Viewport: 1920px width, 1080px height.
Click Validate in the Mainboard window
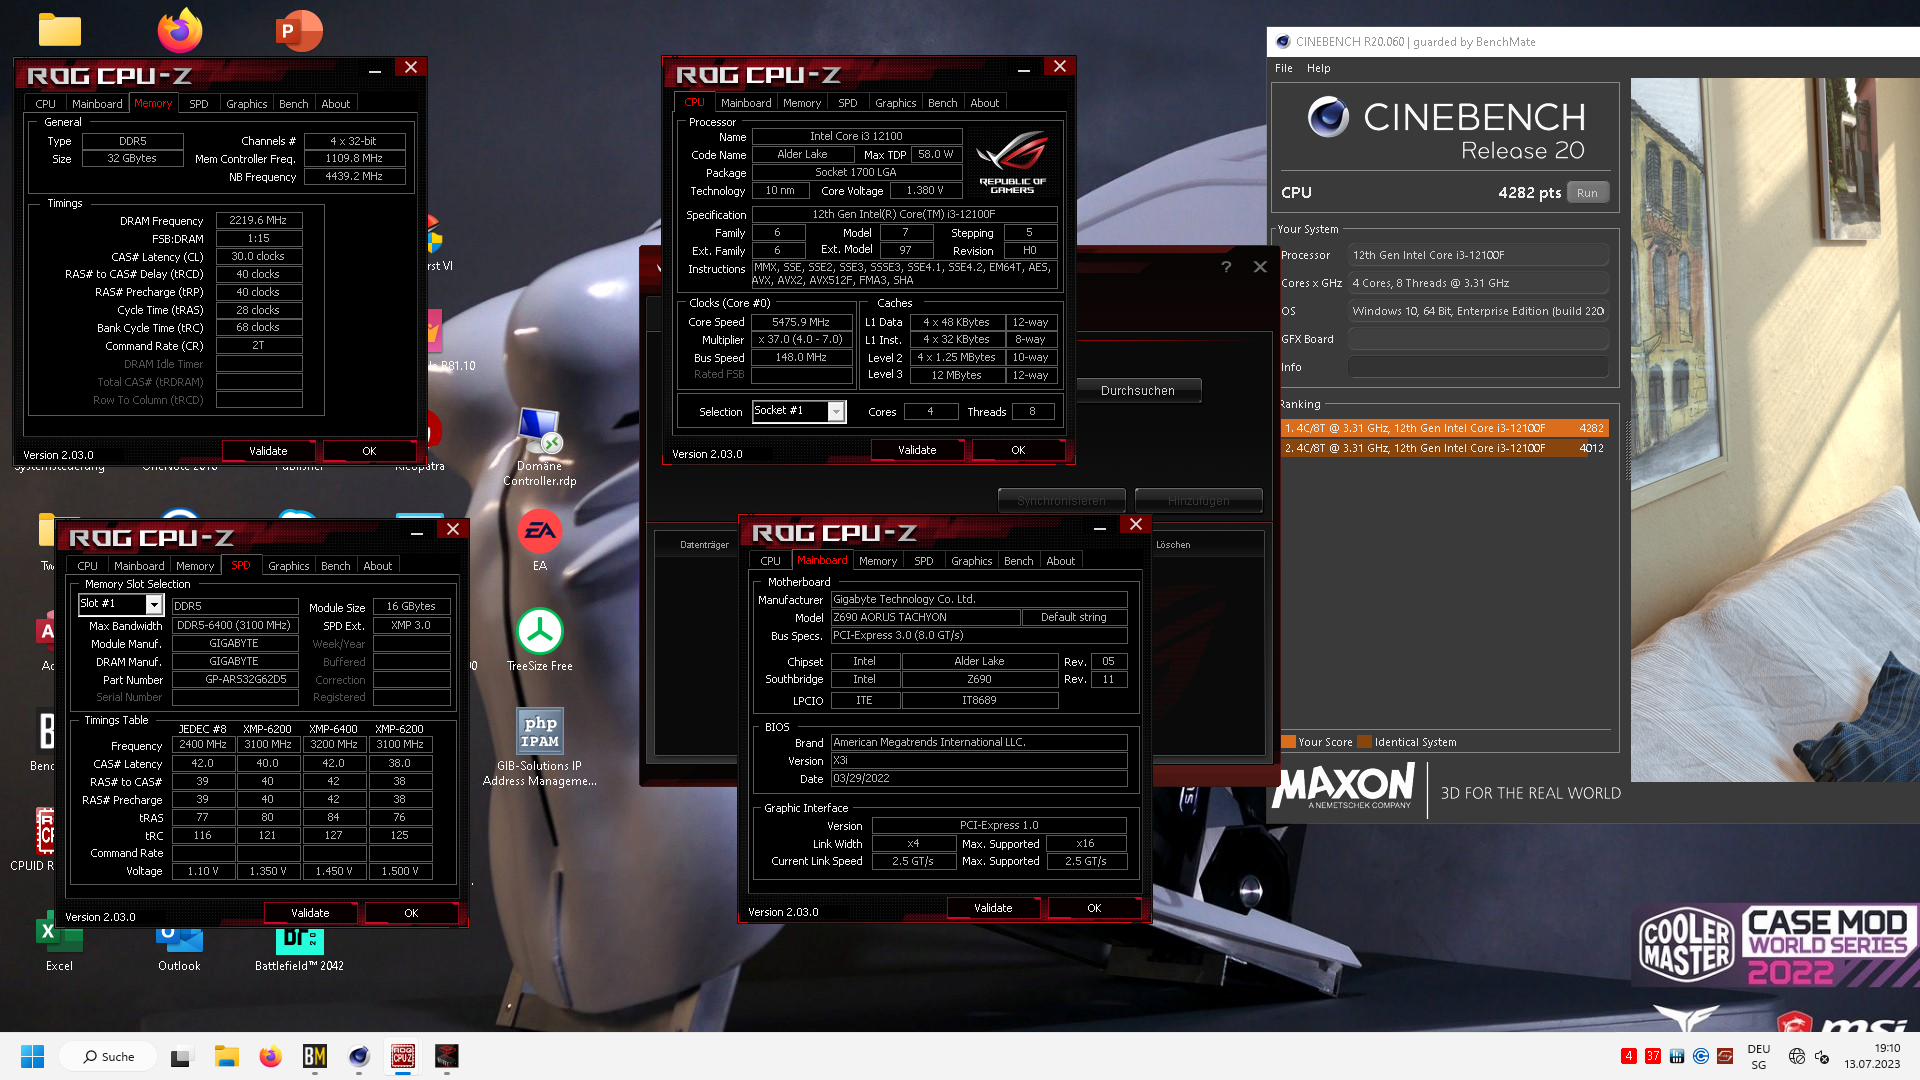993,908
